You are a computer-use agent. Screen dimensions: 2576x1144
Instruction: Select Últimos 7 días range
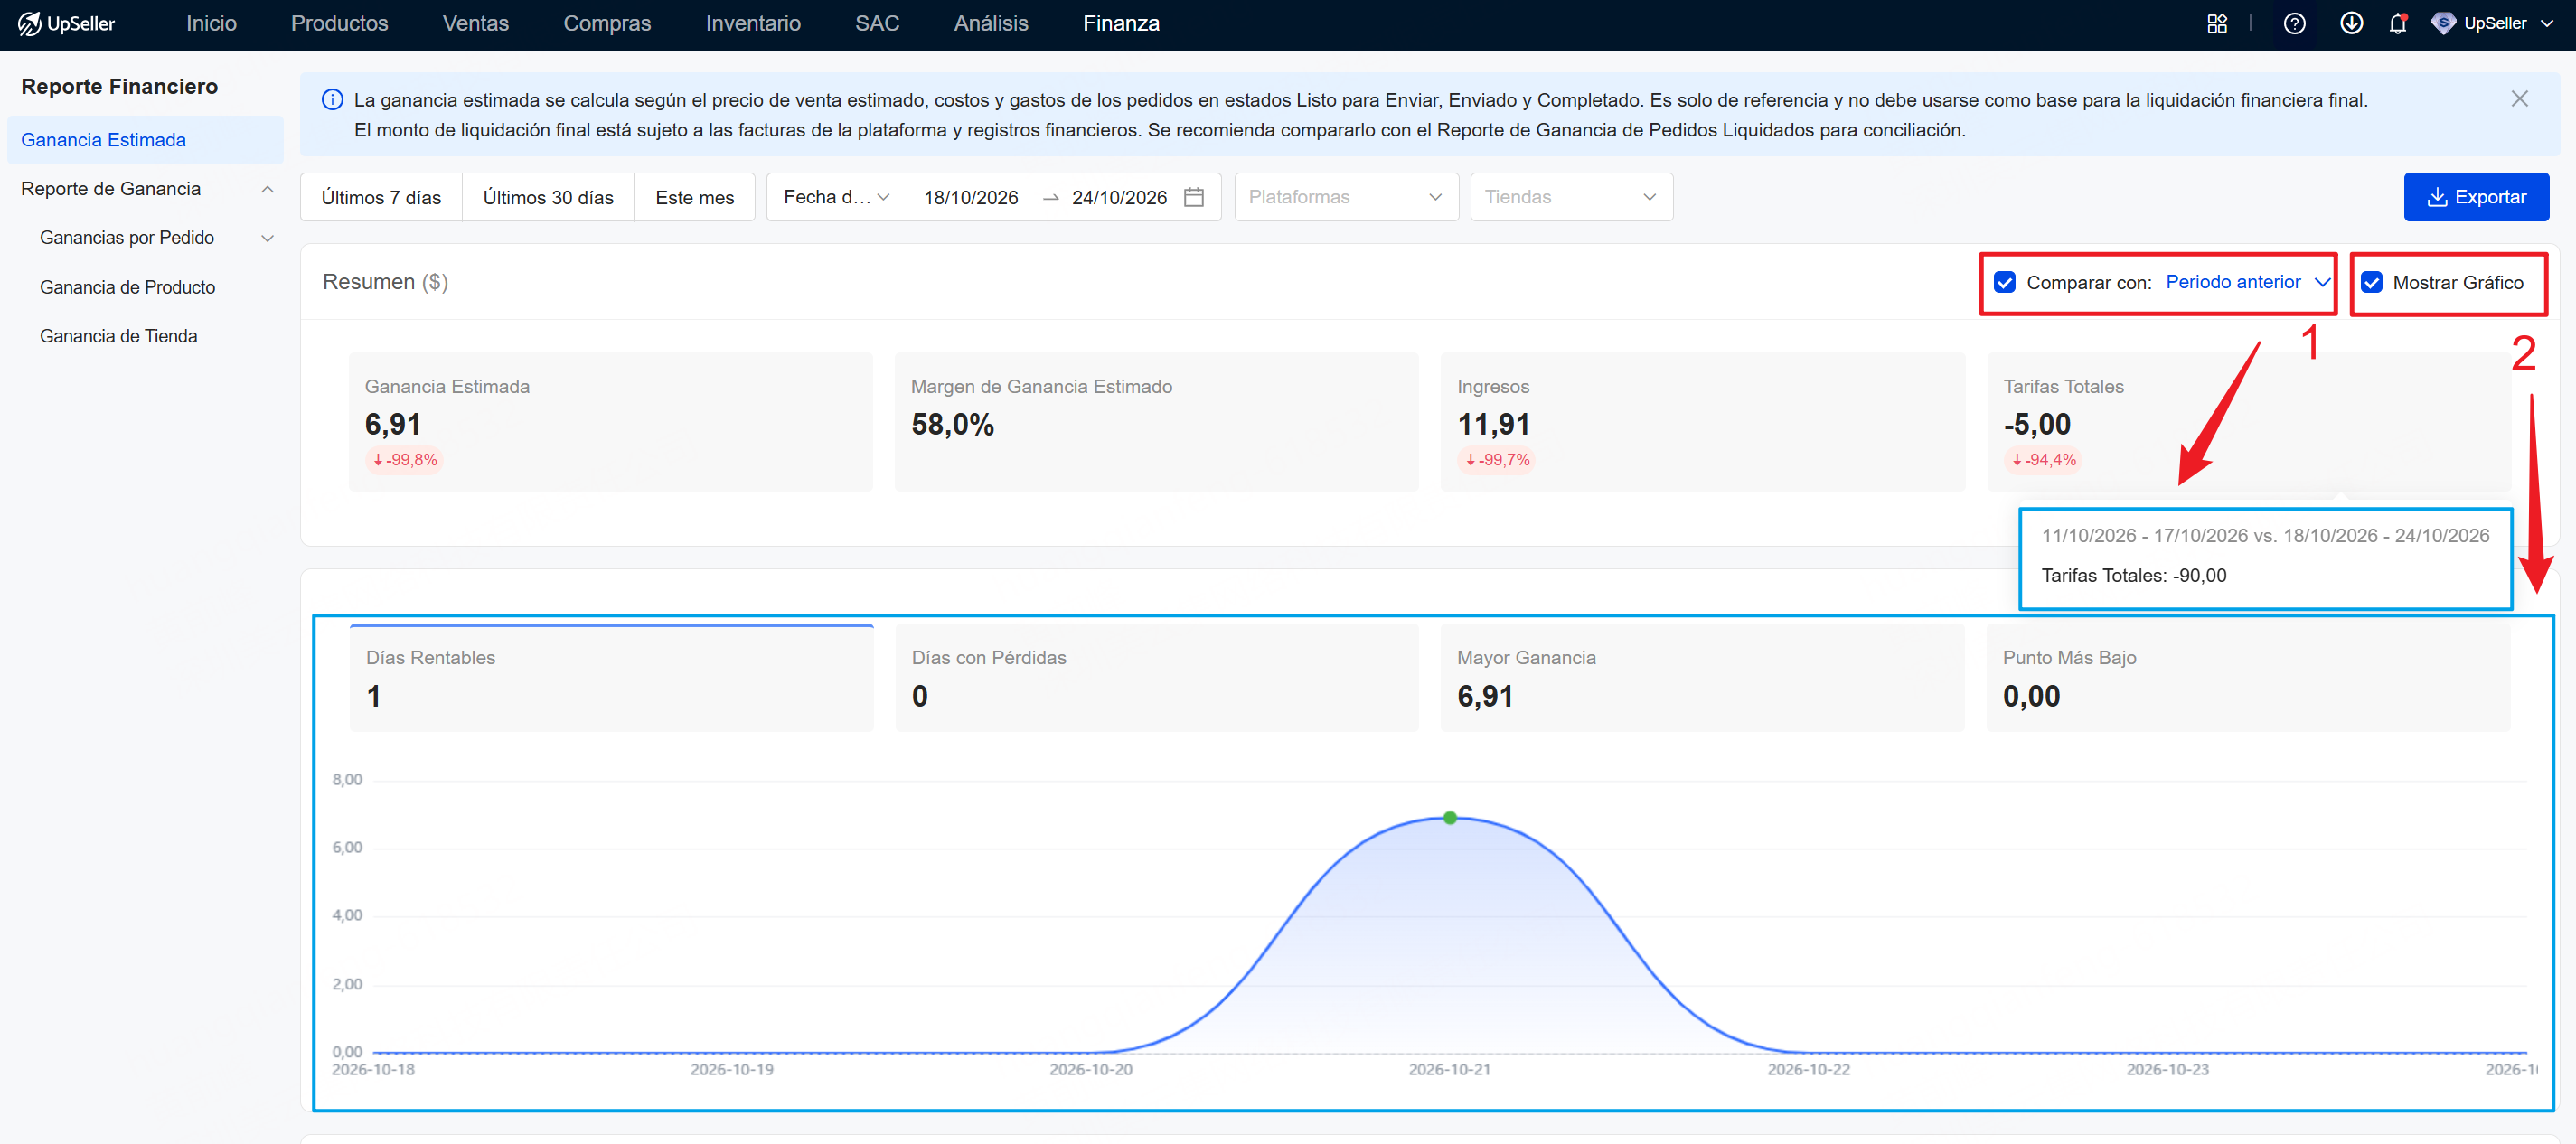(x=381, y=197)
